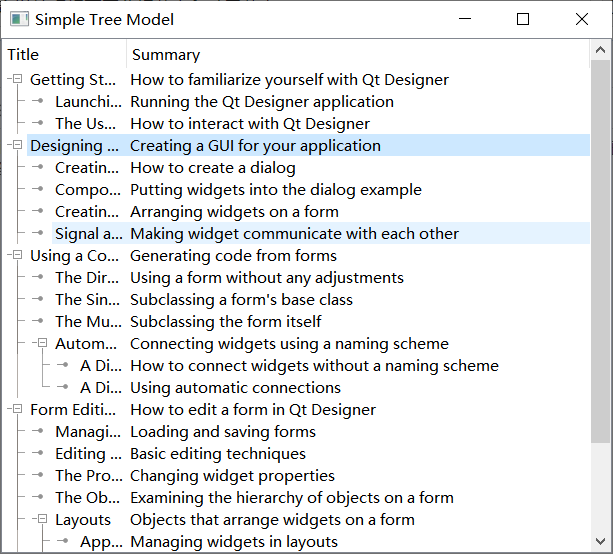613x554 pixels.
Task: Collapse the Automatic Connections subtree
Action: pos(42,343)
